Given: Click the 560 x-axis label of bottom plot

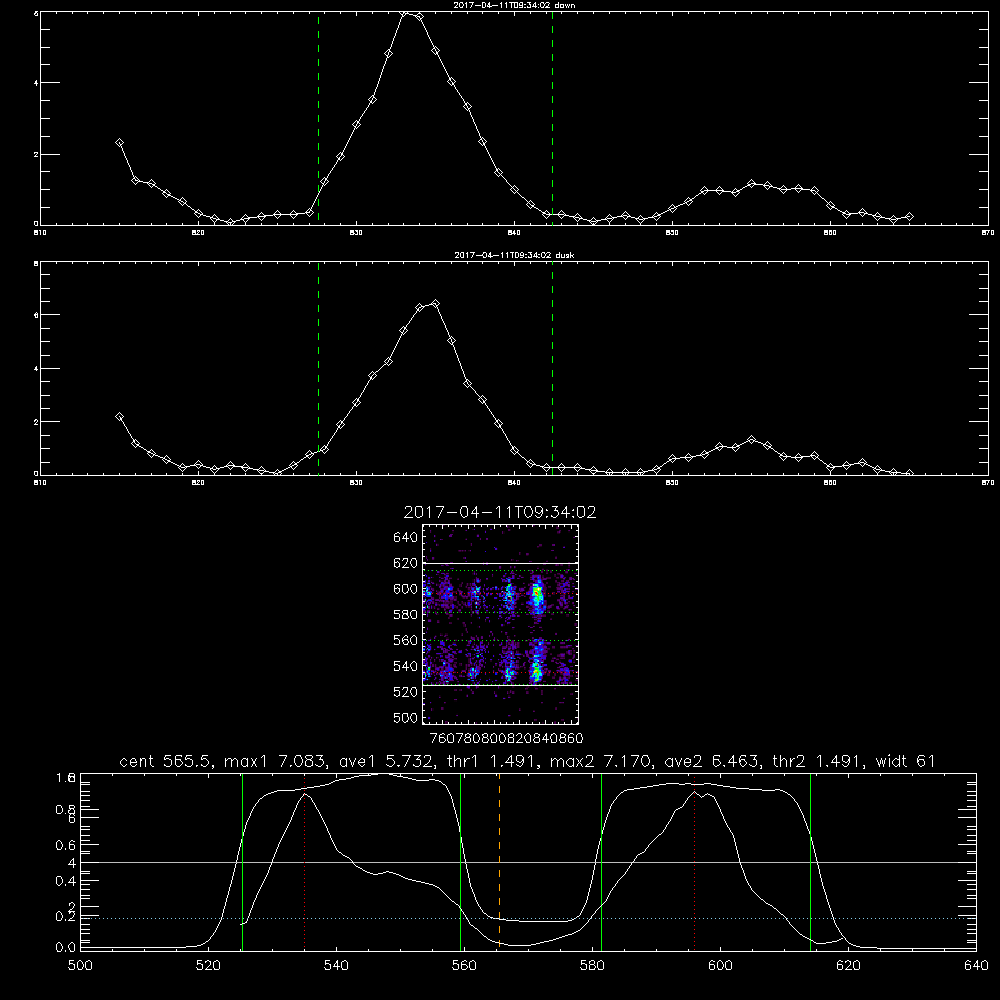Looking at the screenshot, I should click(x=464, y=966).
